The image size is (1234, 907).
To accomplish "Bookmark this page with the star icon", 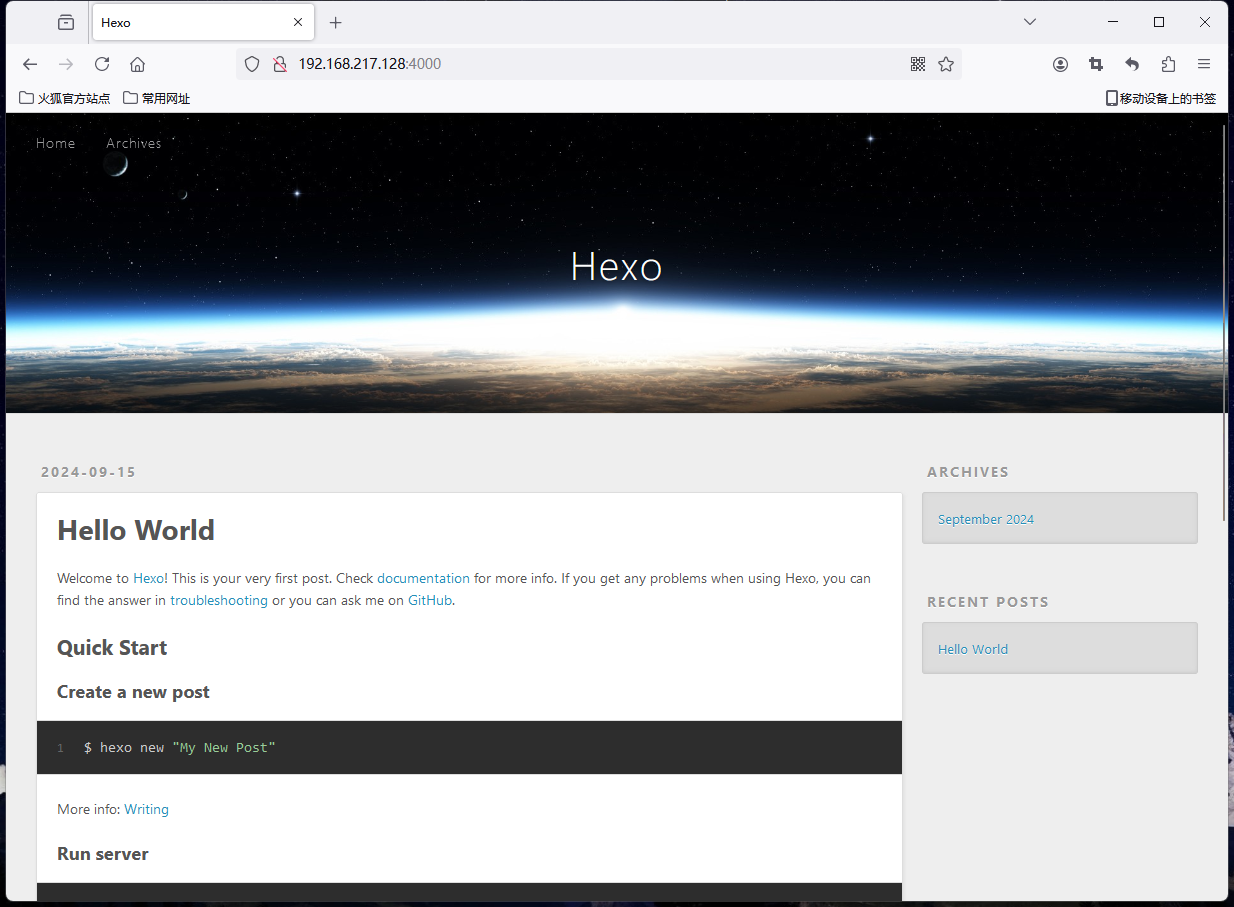I will point(946,64).
